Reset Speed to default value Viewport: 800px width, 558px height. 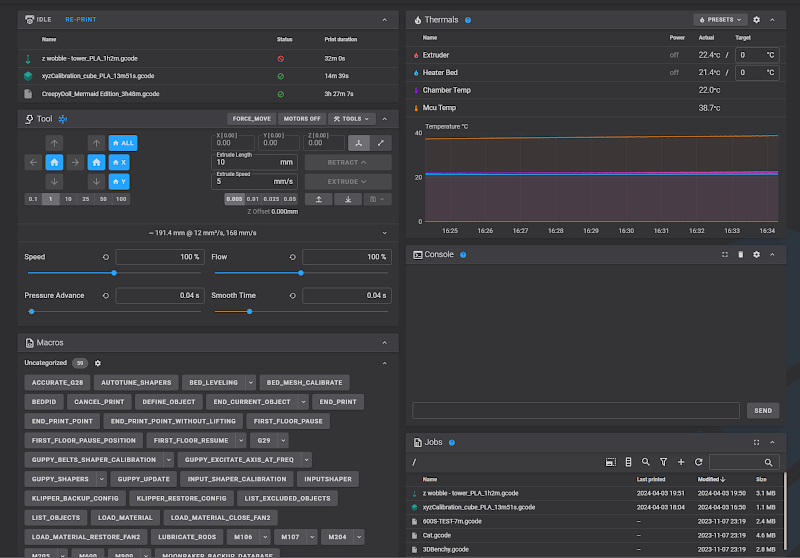pos(106,257)
